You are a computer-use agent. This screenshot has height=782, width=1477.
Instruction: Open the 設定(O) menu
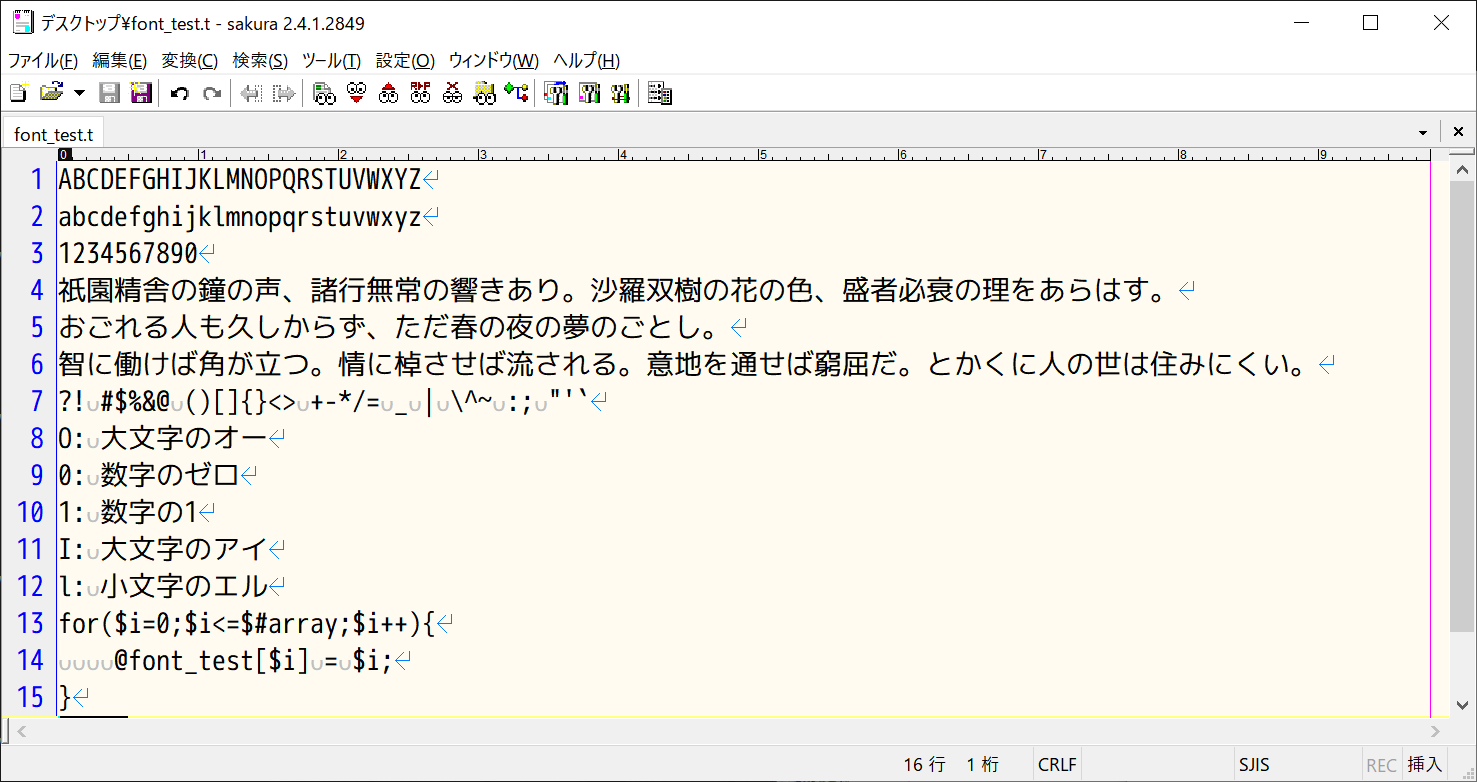pos(405,61)
